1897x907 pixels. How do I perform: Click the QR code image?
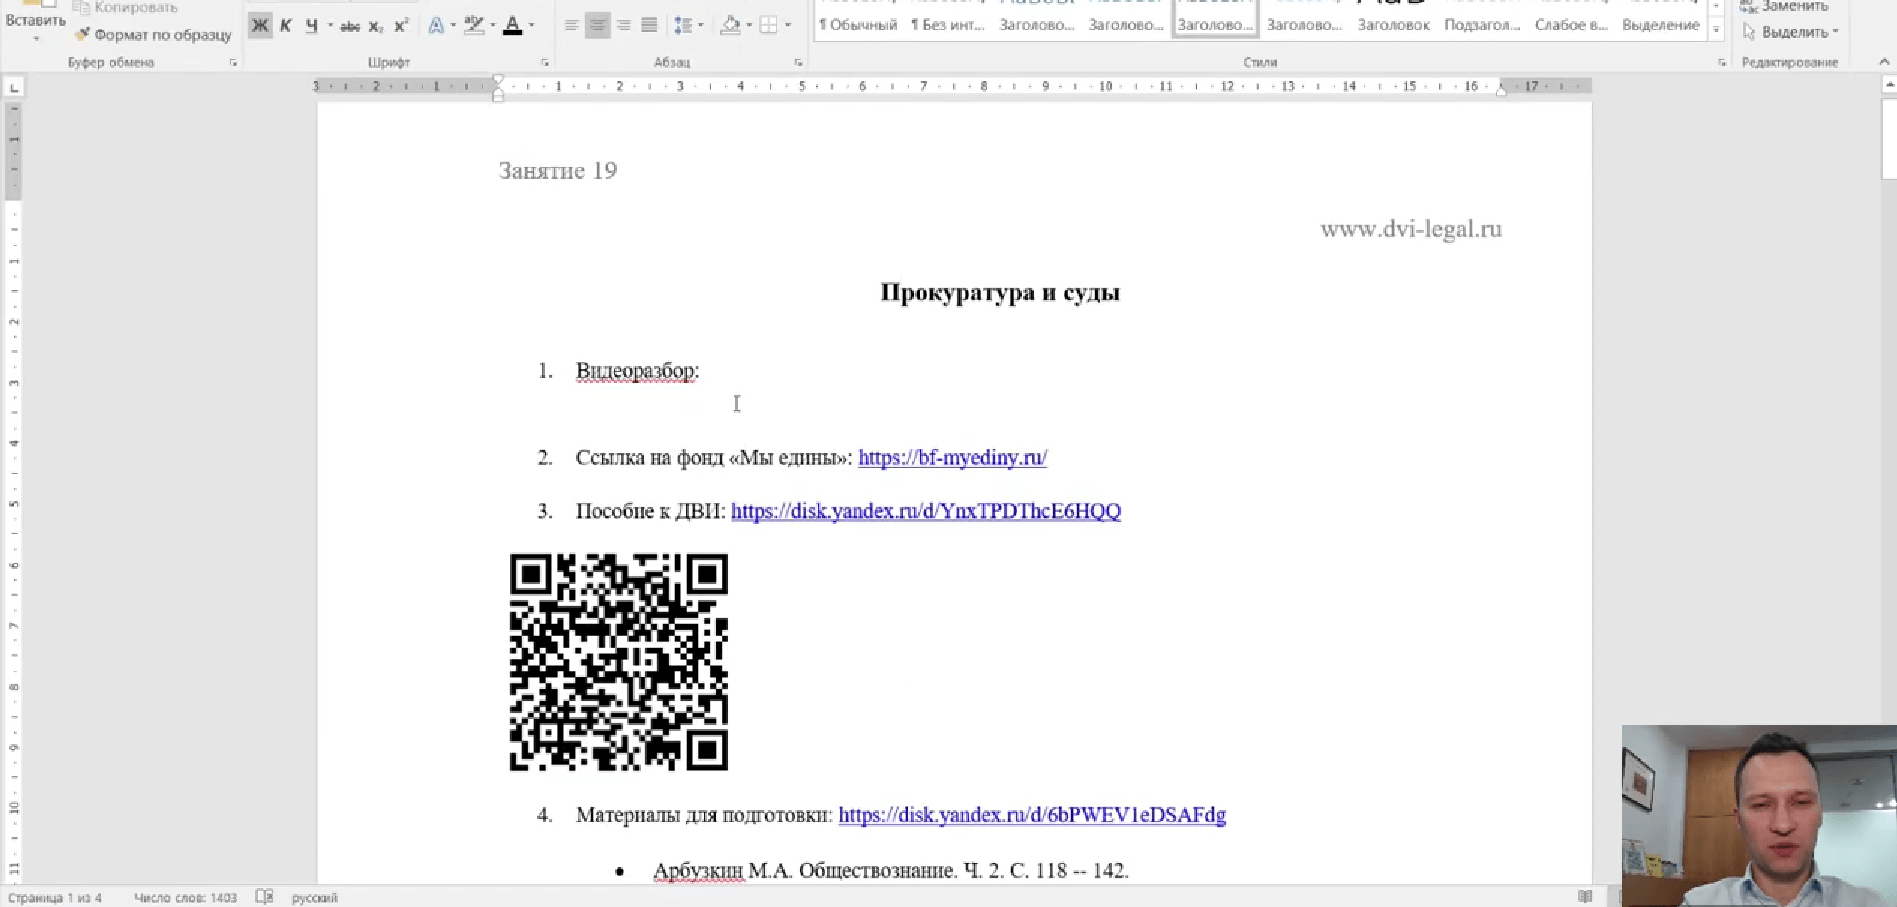(x=619, y=662)
